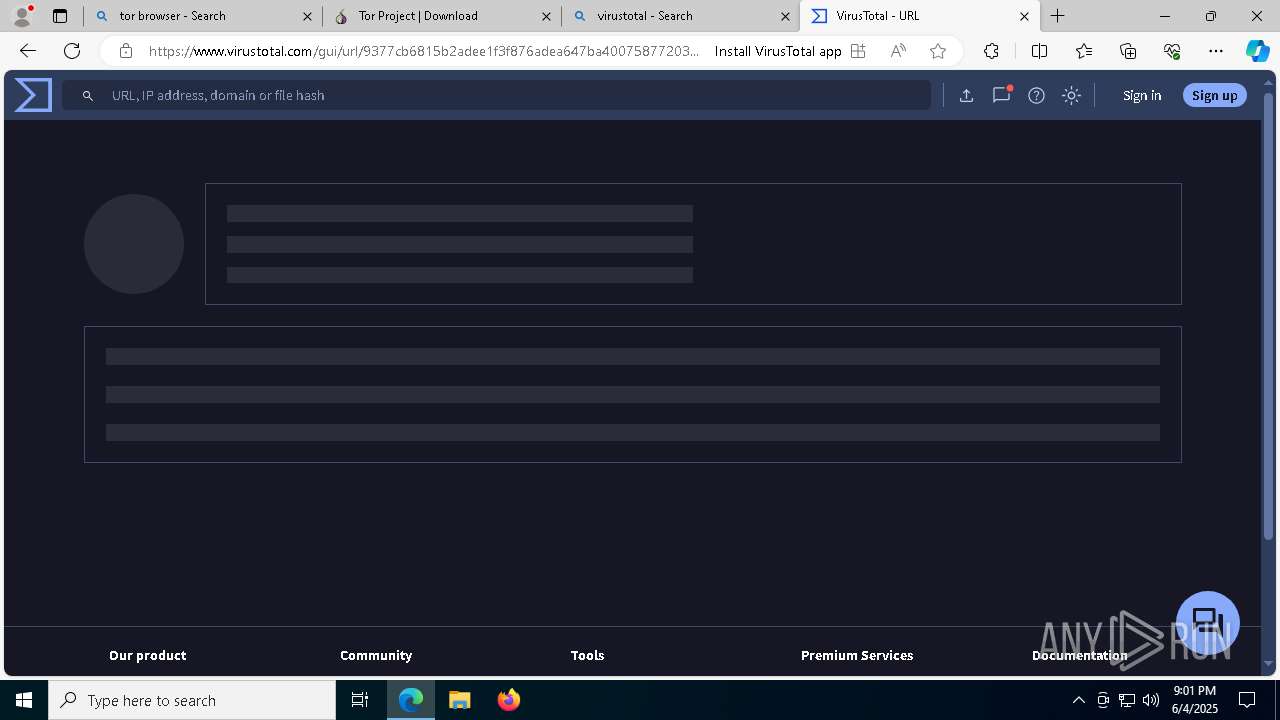This screenshot has height=720, width=1280.
Task: Open Read aloud icon
Action: 898,51
